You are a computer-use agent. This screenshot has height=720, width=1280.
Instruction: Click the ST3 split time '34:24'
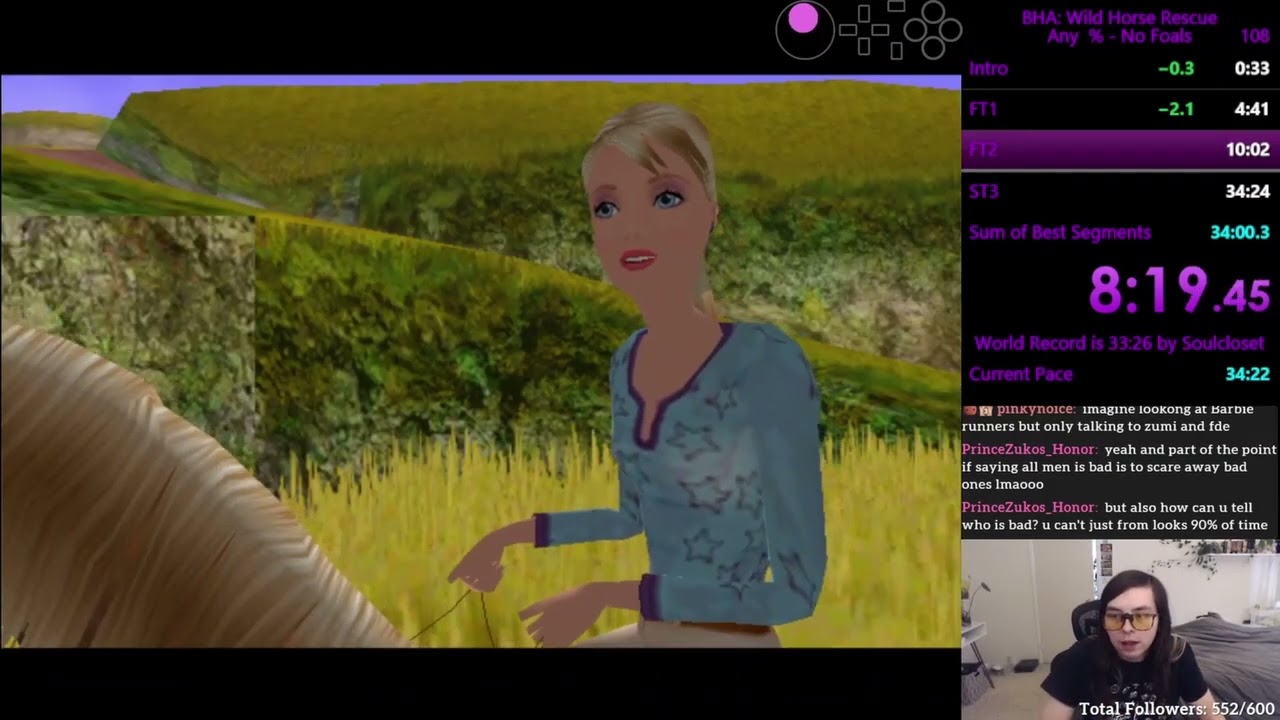[1247, 191]
